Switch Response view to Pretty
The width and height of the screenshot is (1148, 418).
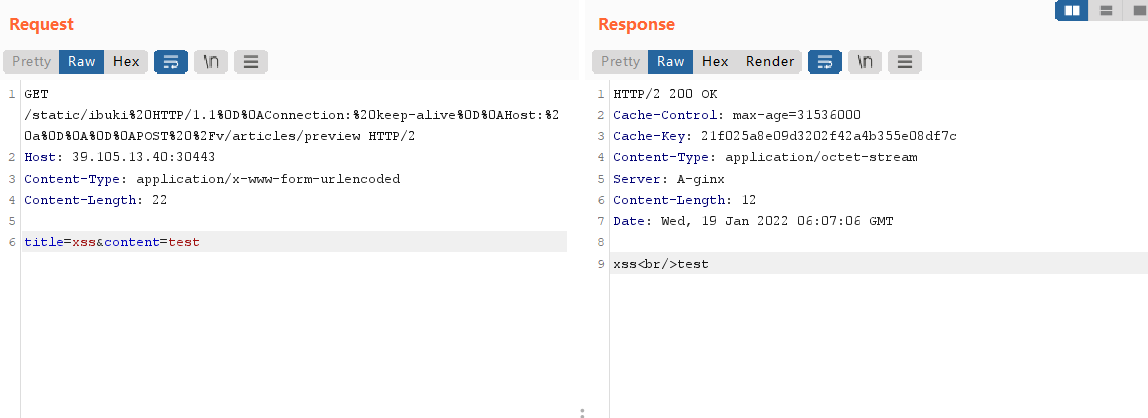click(620, 62)
